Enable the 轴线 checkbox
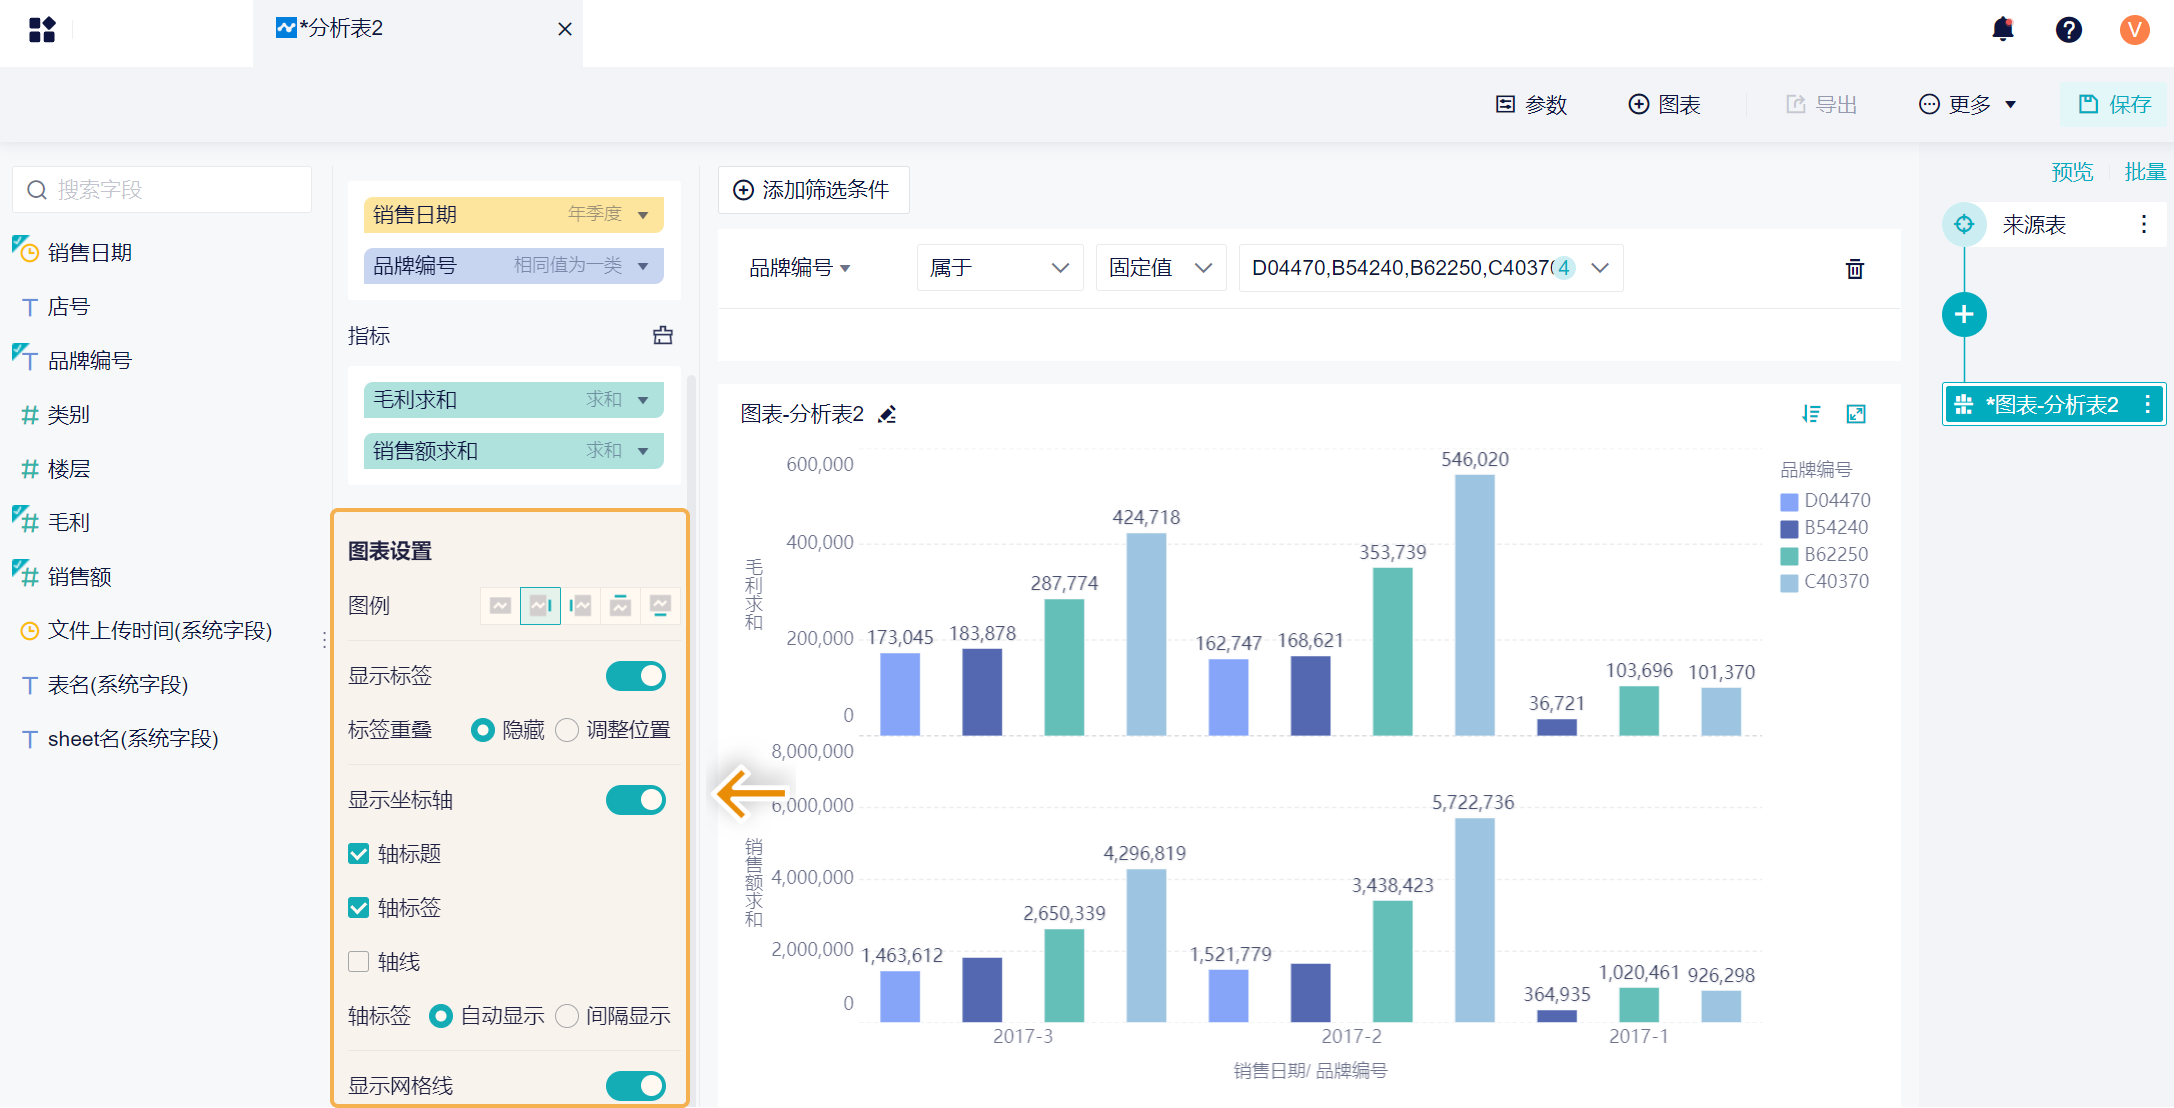 (359, 962)
